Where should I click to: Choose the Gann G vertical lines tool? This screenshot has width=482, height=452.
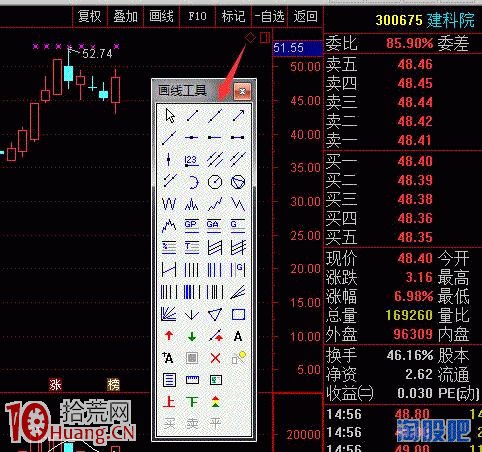(238, 269)
